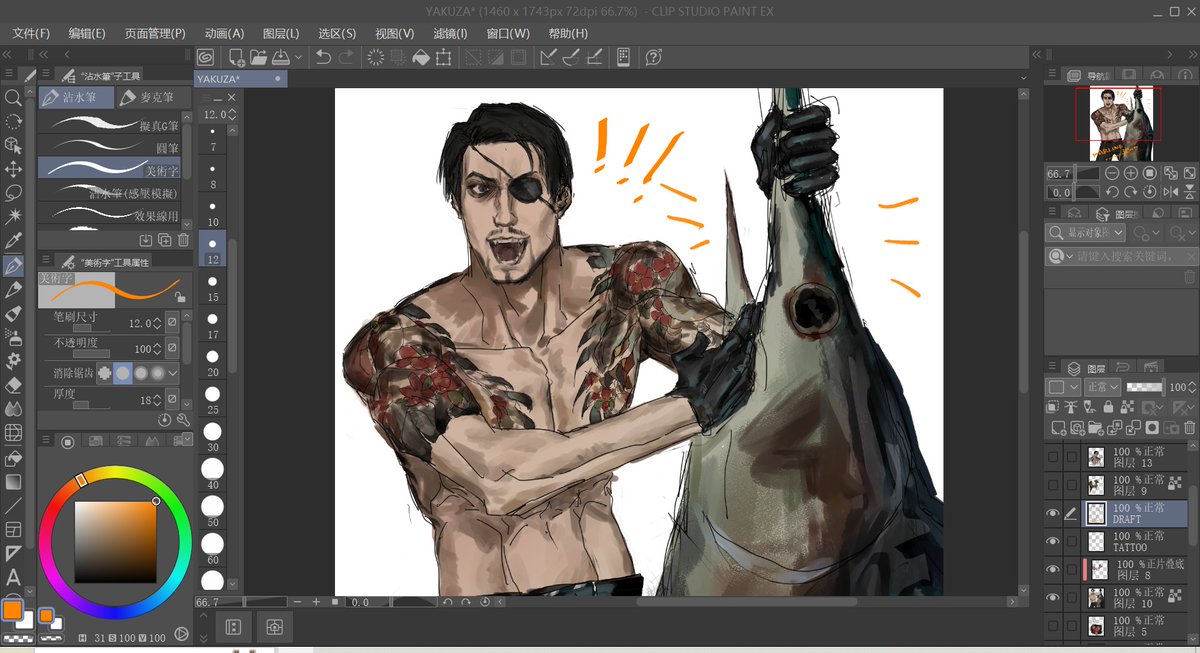Click the Navigator canvas thumbnail
Viewport: 1200px width, 653px height.
pos(1120,123)
